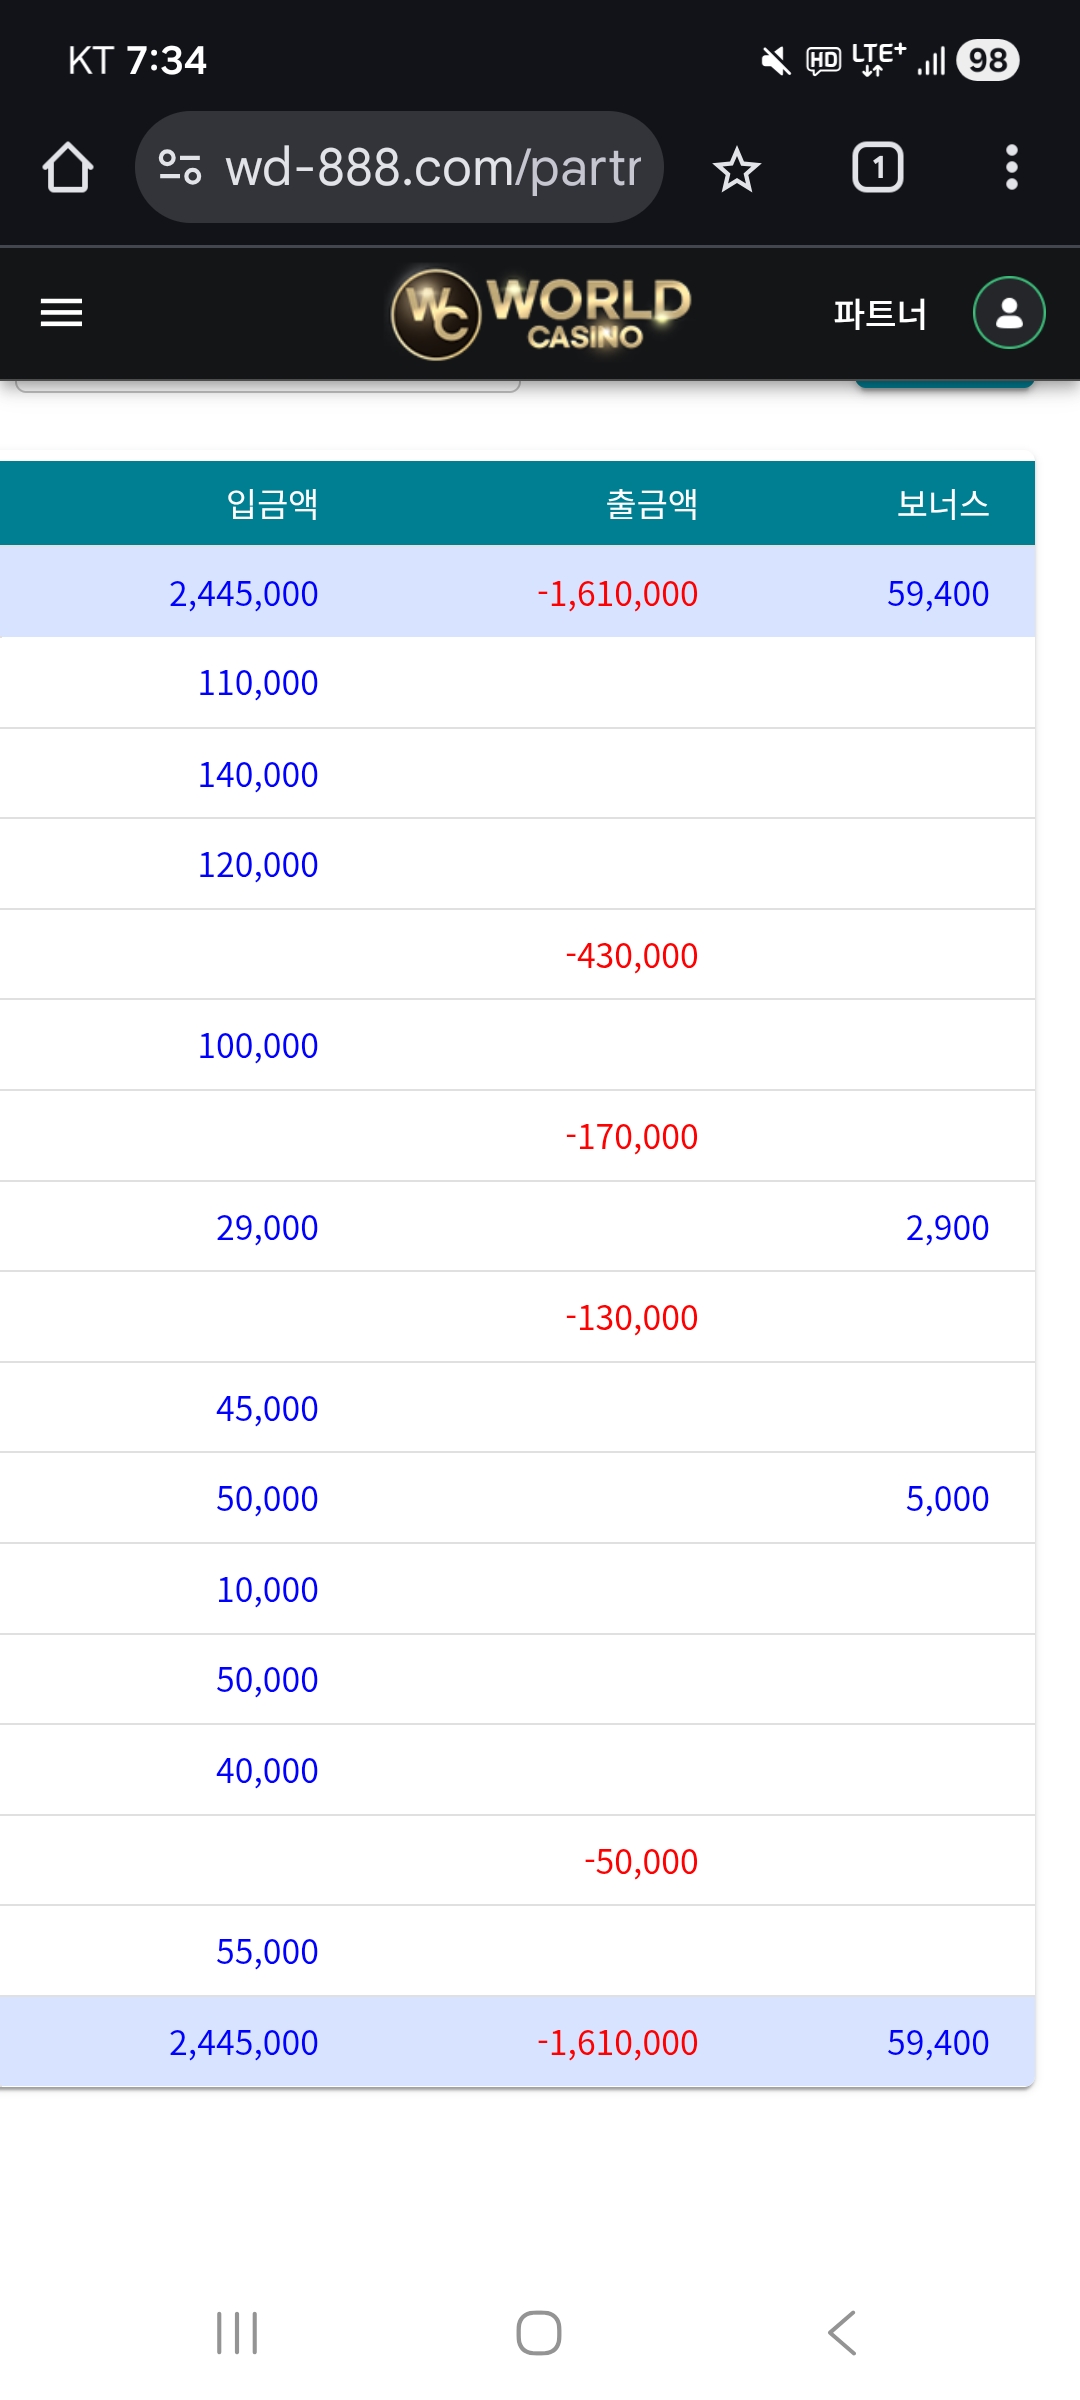1080x2400 pixels.
Task: Click the -170,000 withdrawal row
Action: point(631,1137)
